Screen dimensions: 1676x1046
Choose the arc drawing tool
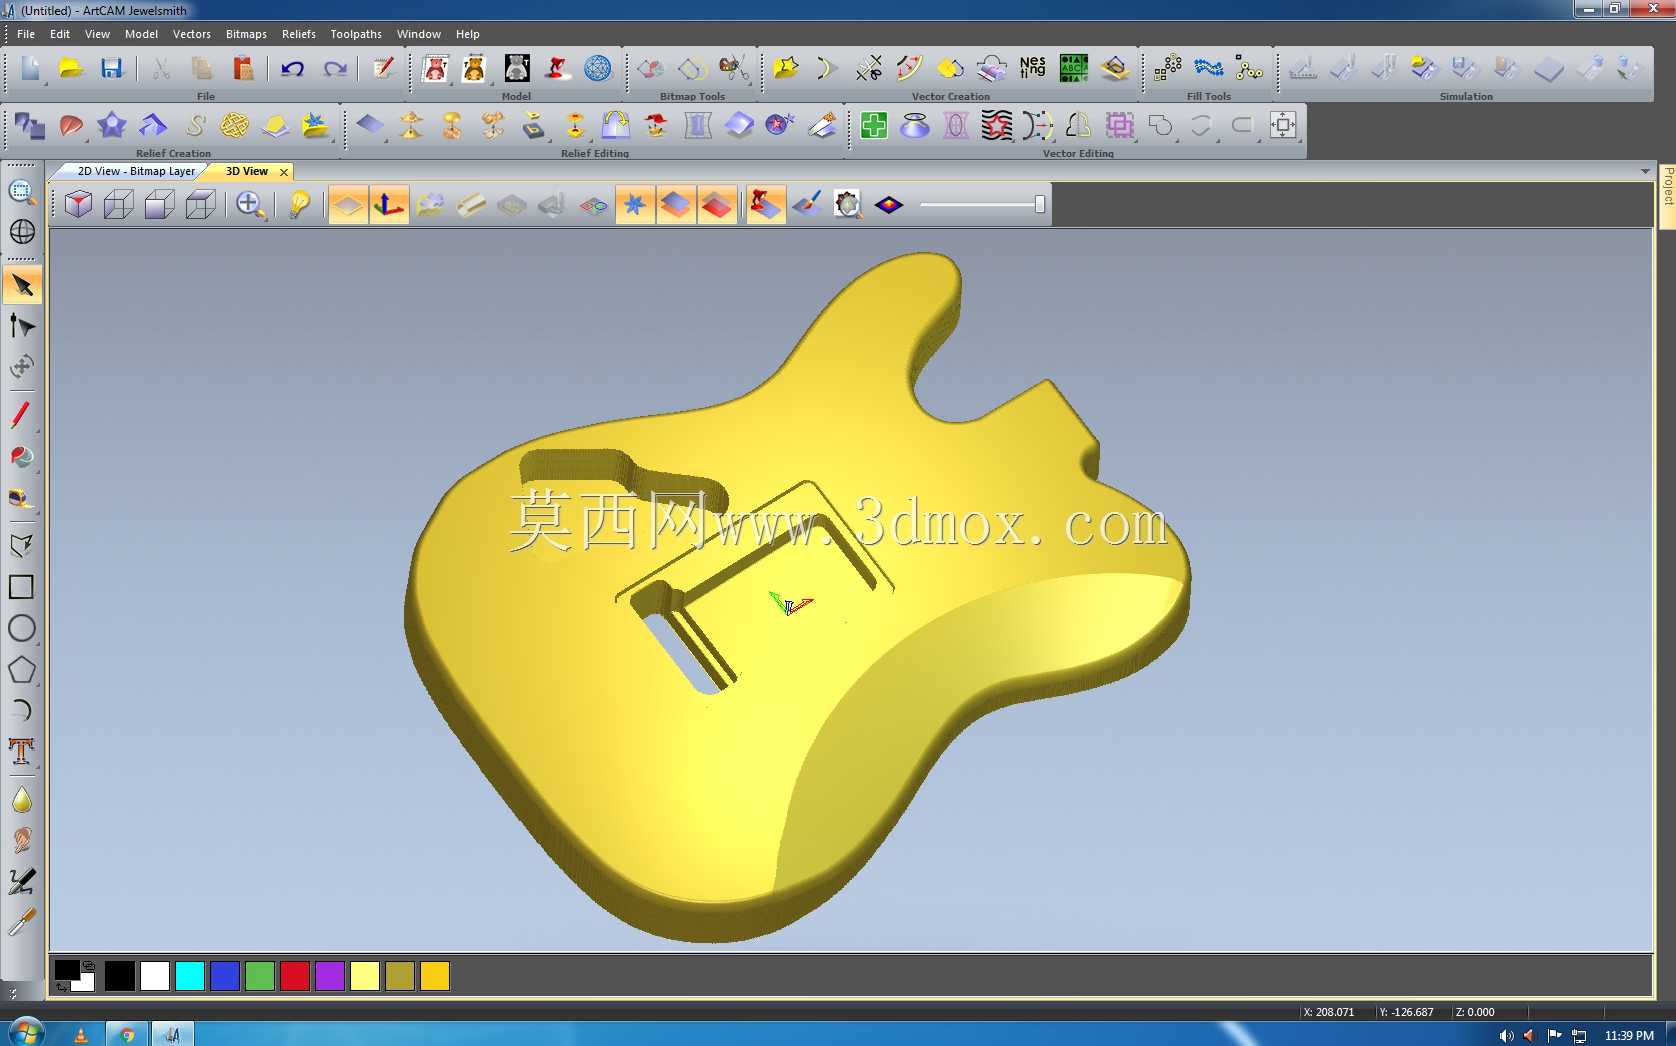click(22, 710)
